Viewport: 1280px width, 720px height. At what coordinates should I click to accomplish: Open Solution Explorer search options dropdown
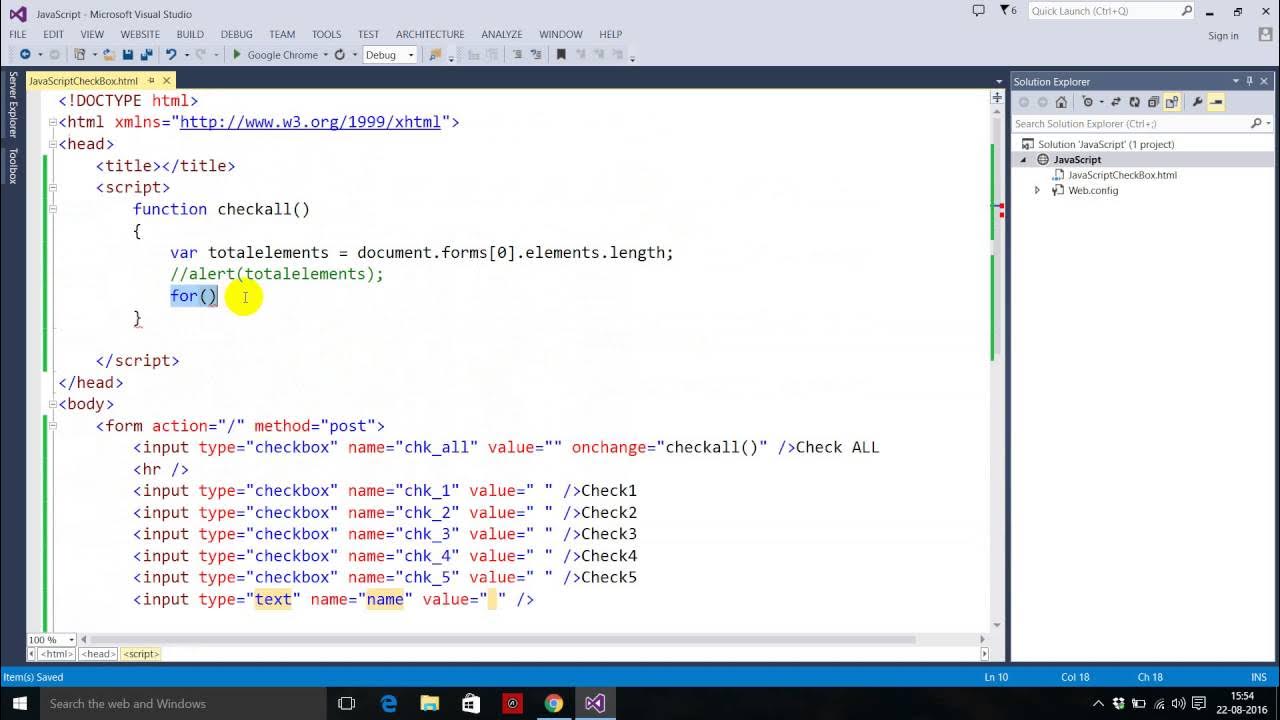pos(1269,124)
